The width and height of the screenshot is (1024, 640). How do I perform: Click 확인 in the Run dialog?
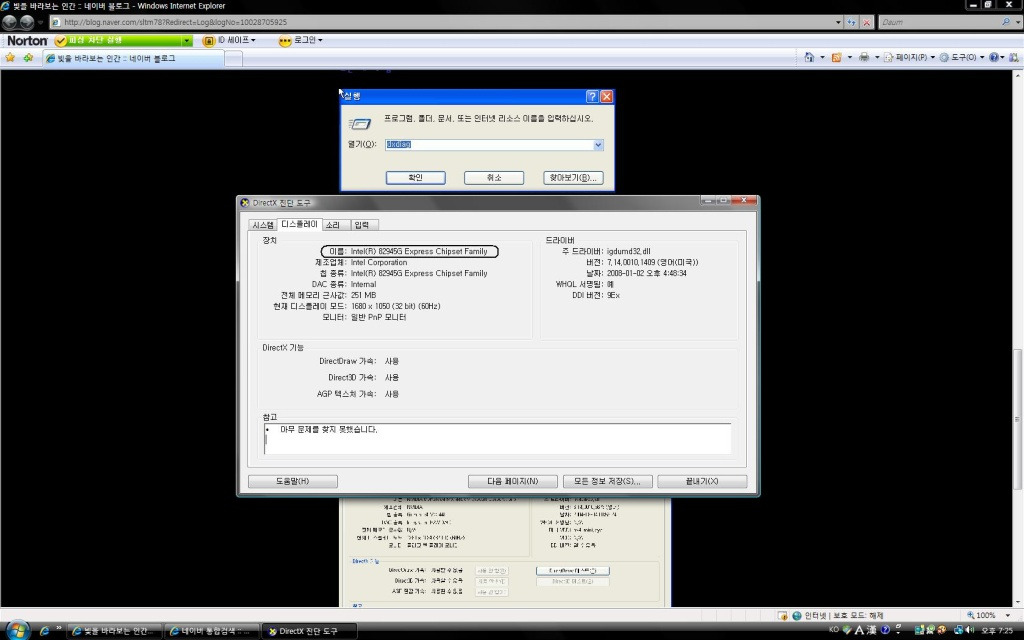click(415, 178)
